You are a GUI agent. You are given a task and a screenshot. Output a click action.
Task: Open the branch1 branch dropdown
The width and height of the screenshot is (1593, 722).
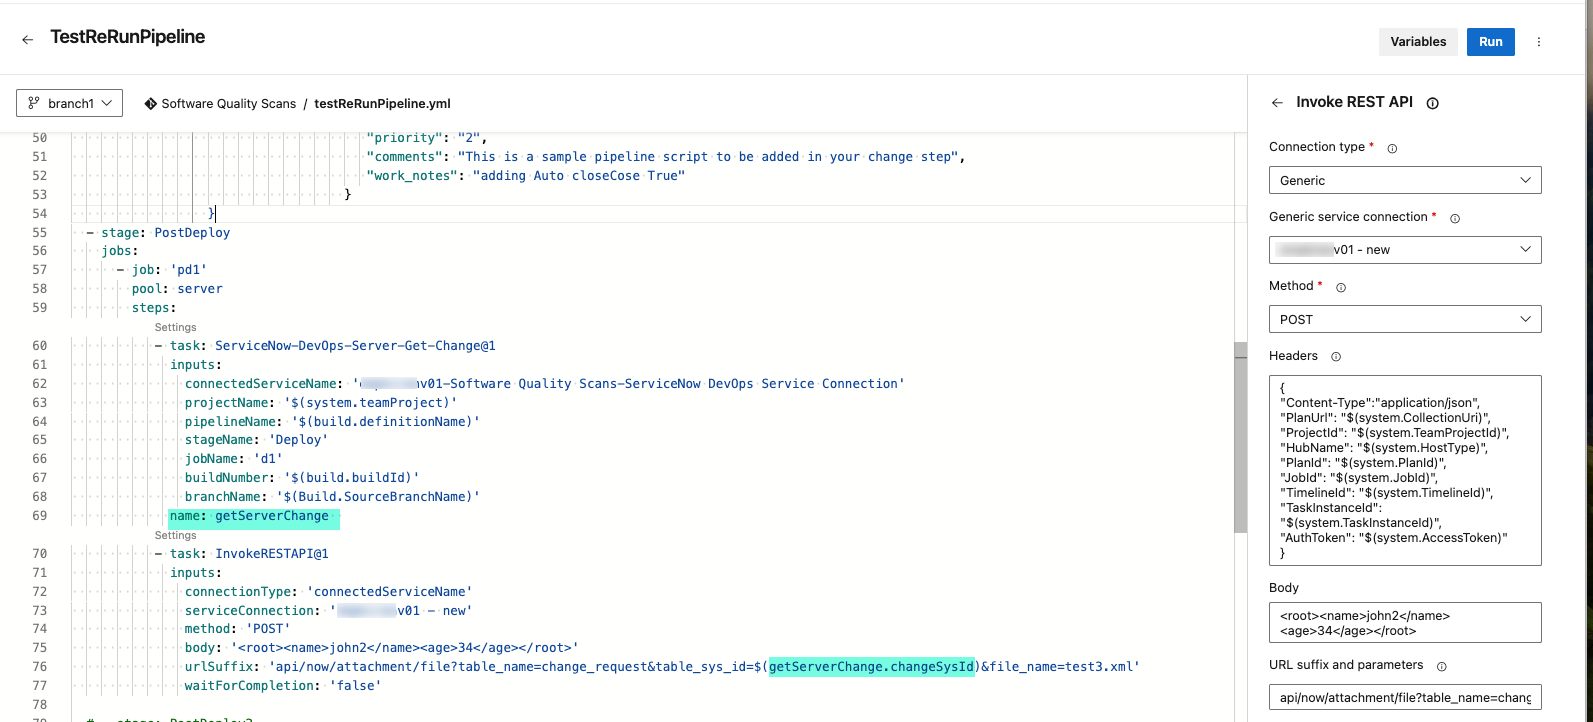coord(69,103)
